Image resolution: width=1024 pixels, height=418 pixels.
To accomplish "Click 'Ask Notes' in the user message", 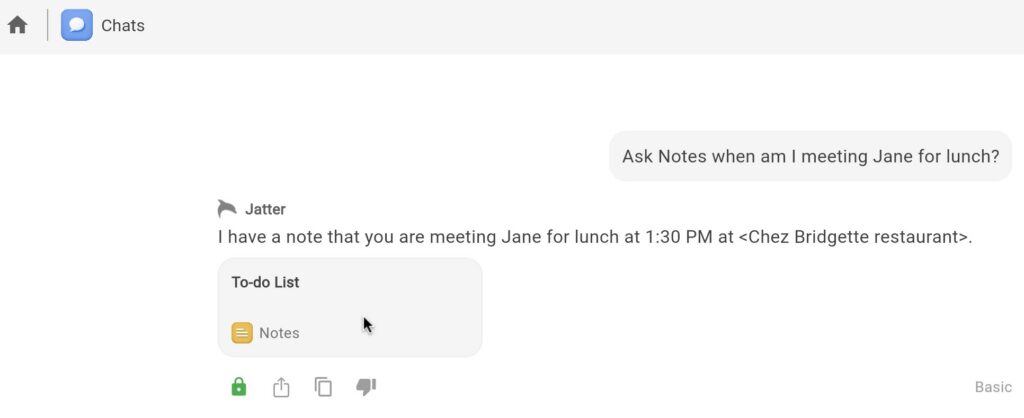I will tap(664, 156).
